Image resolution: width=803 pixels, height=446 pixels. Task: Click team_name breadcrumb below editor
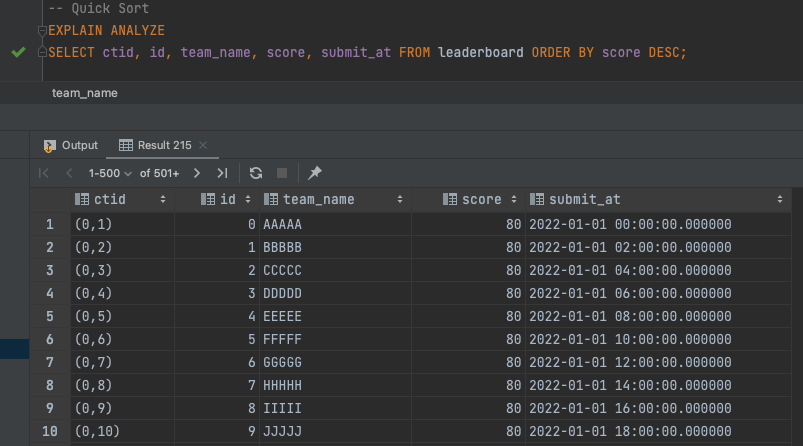tap(84, 93)
